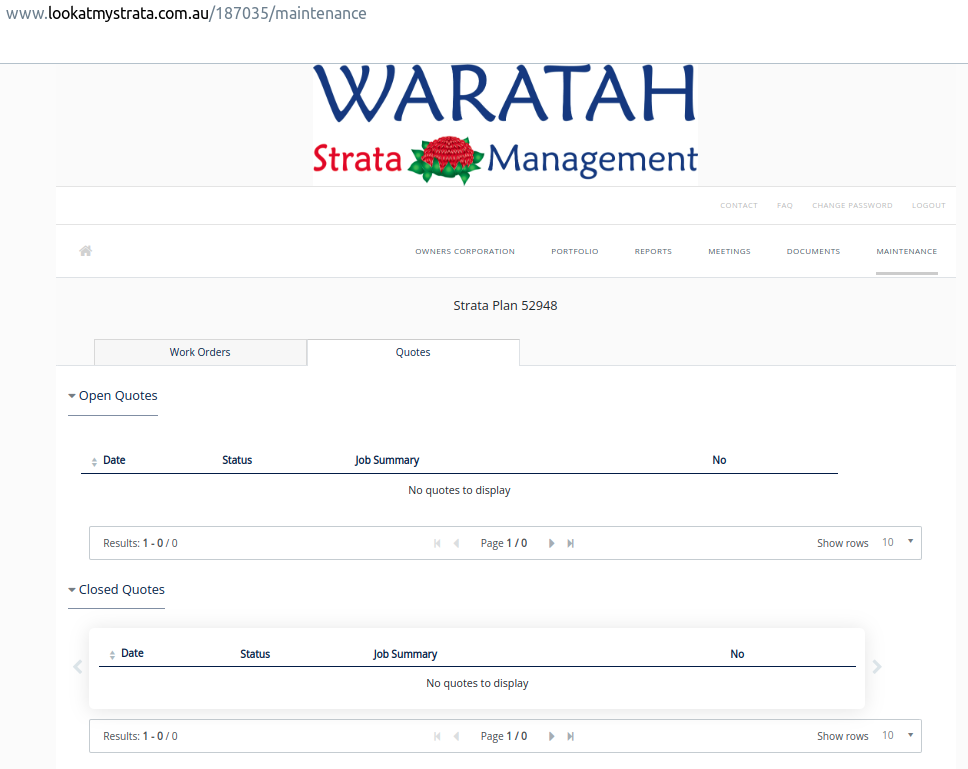The height and width of the screenshot is (769, 968).
Task: Open Show rows dropdown for Open Quotes
Action: (x=898, y=542)
